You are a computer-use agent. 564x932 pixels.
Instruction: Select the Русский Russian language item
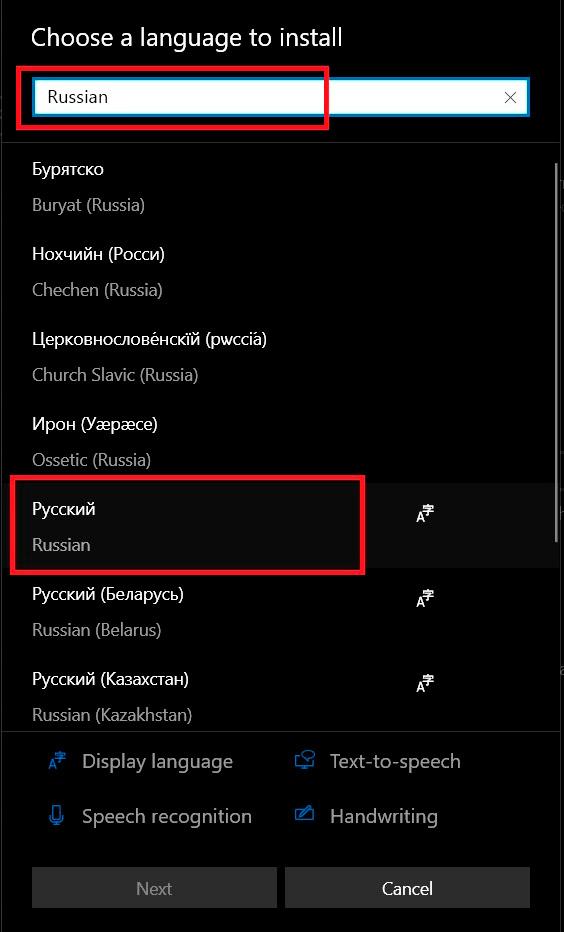pyautogui.click(x=278, y=526)
